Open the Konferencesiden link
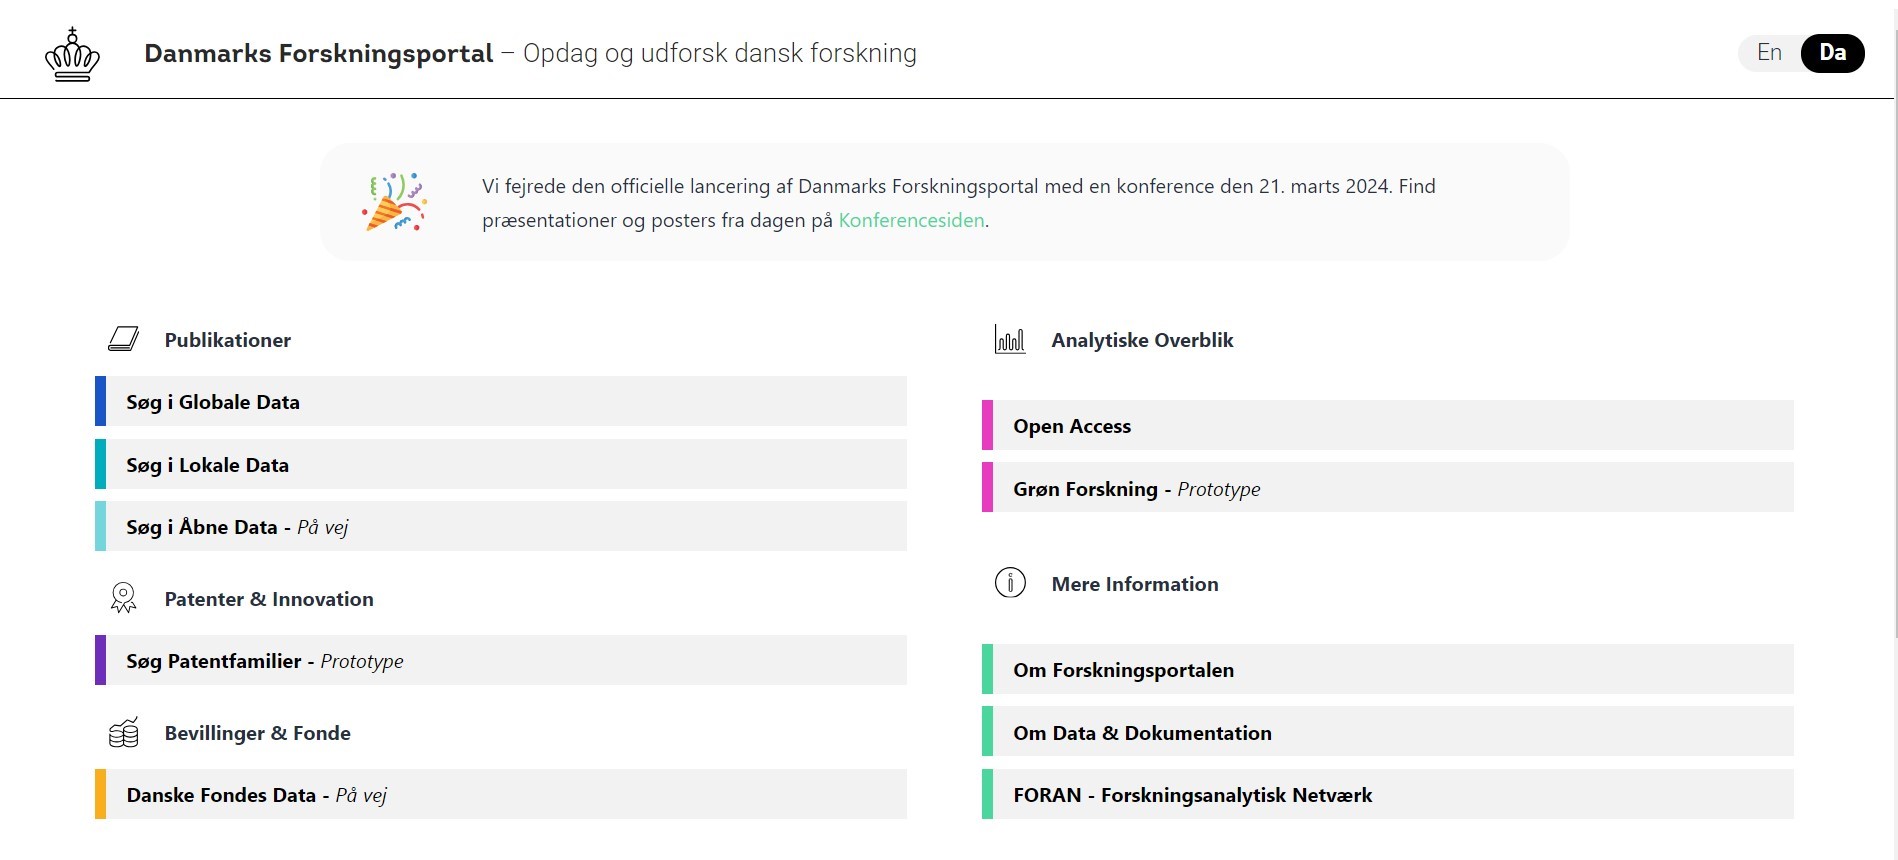 pyautogui.click(x=911, y=220)
